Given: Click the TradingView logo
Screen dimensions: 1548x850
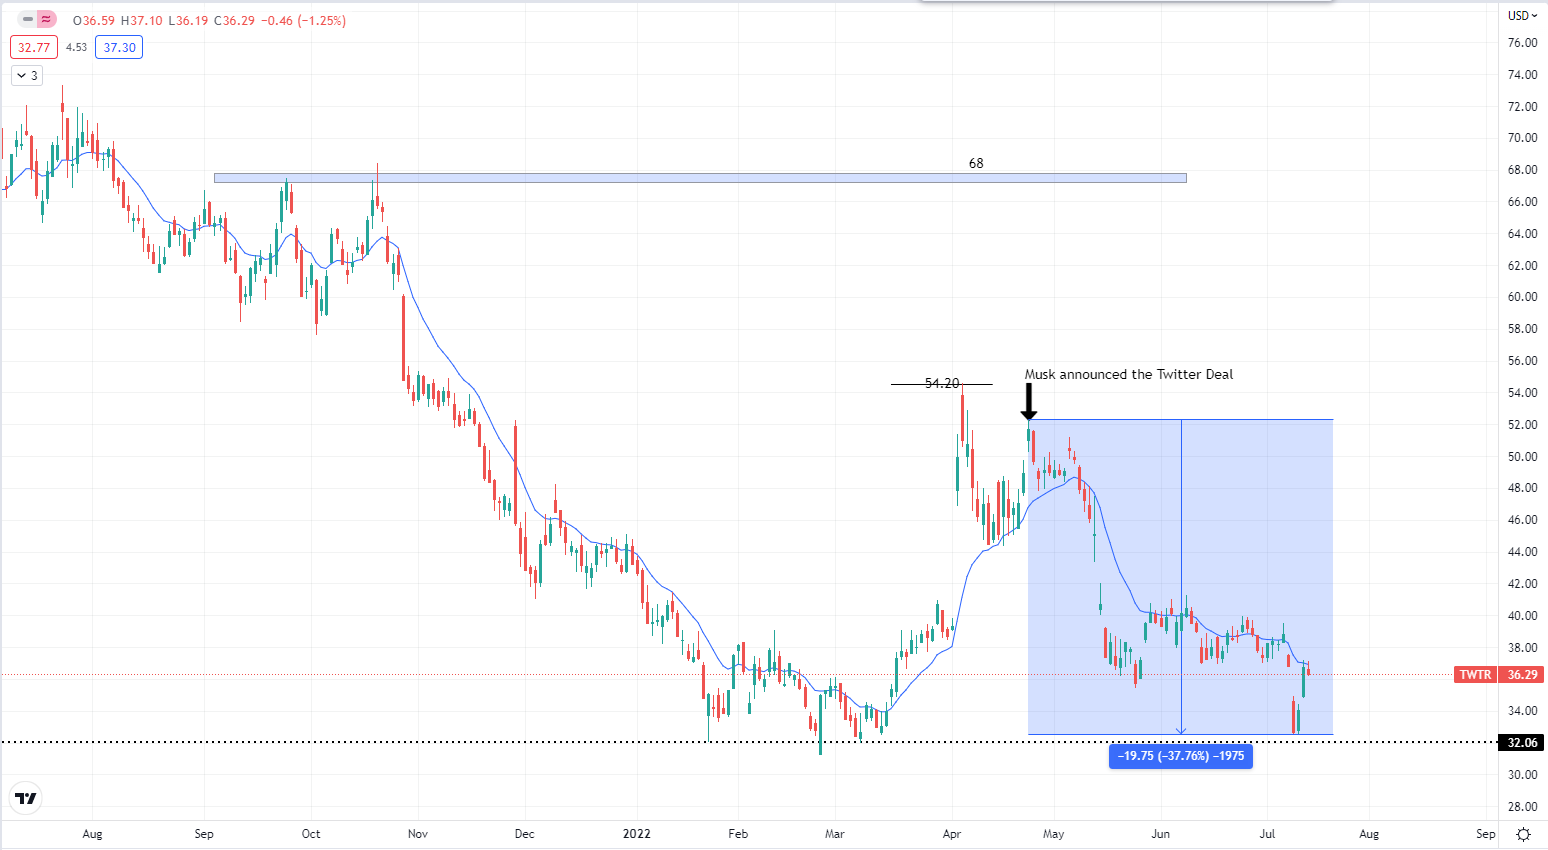Looking at the screenshot, I should (27, 798).
